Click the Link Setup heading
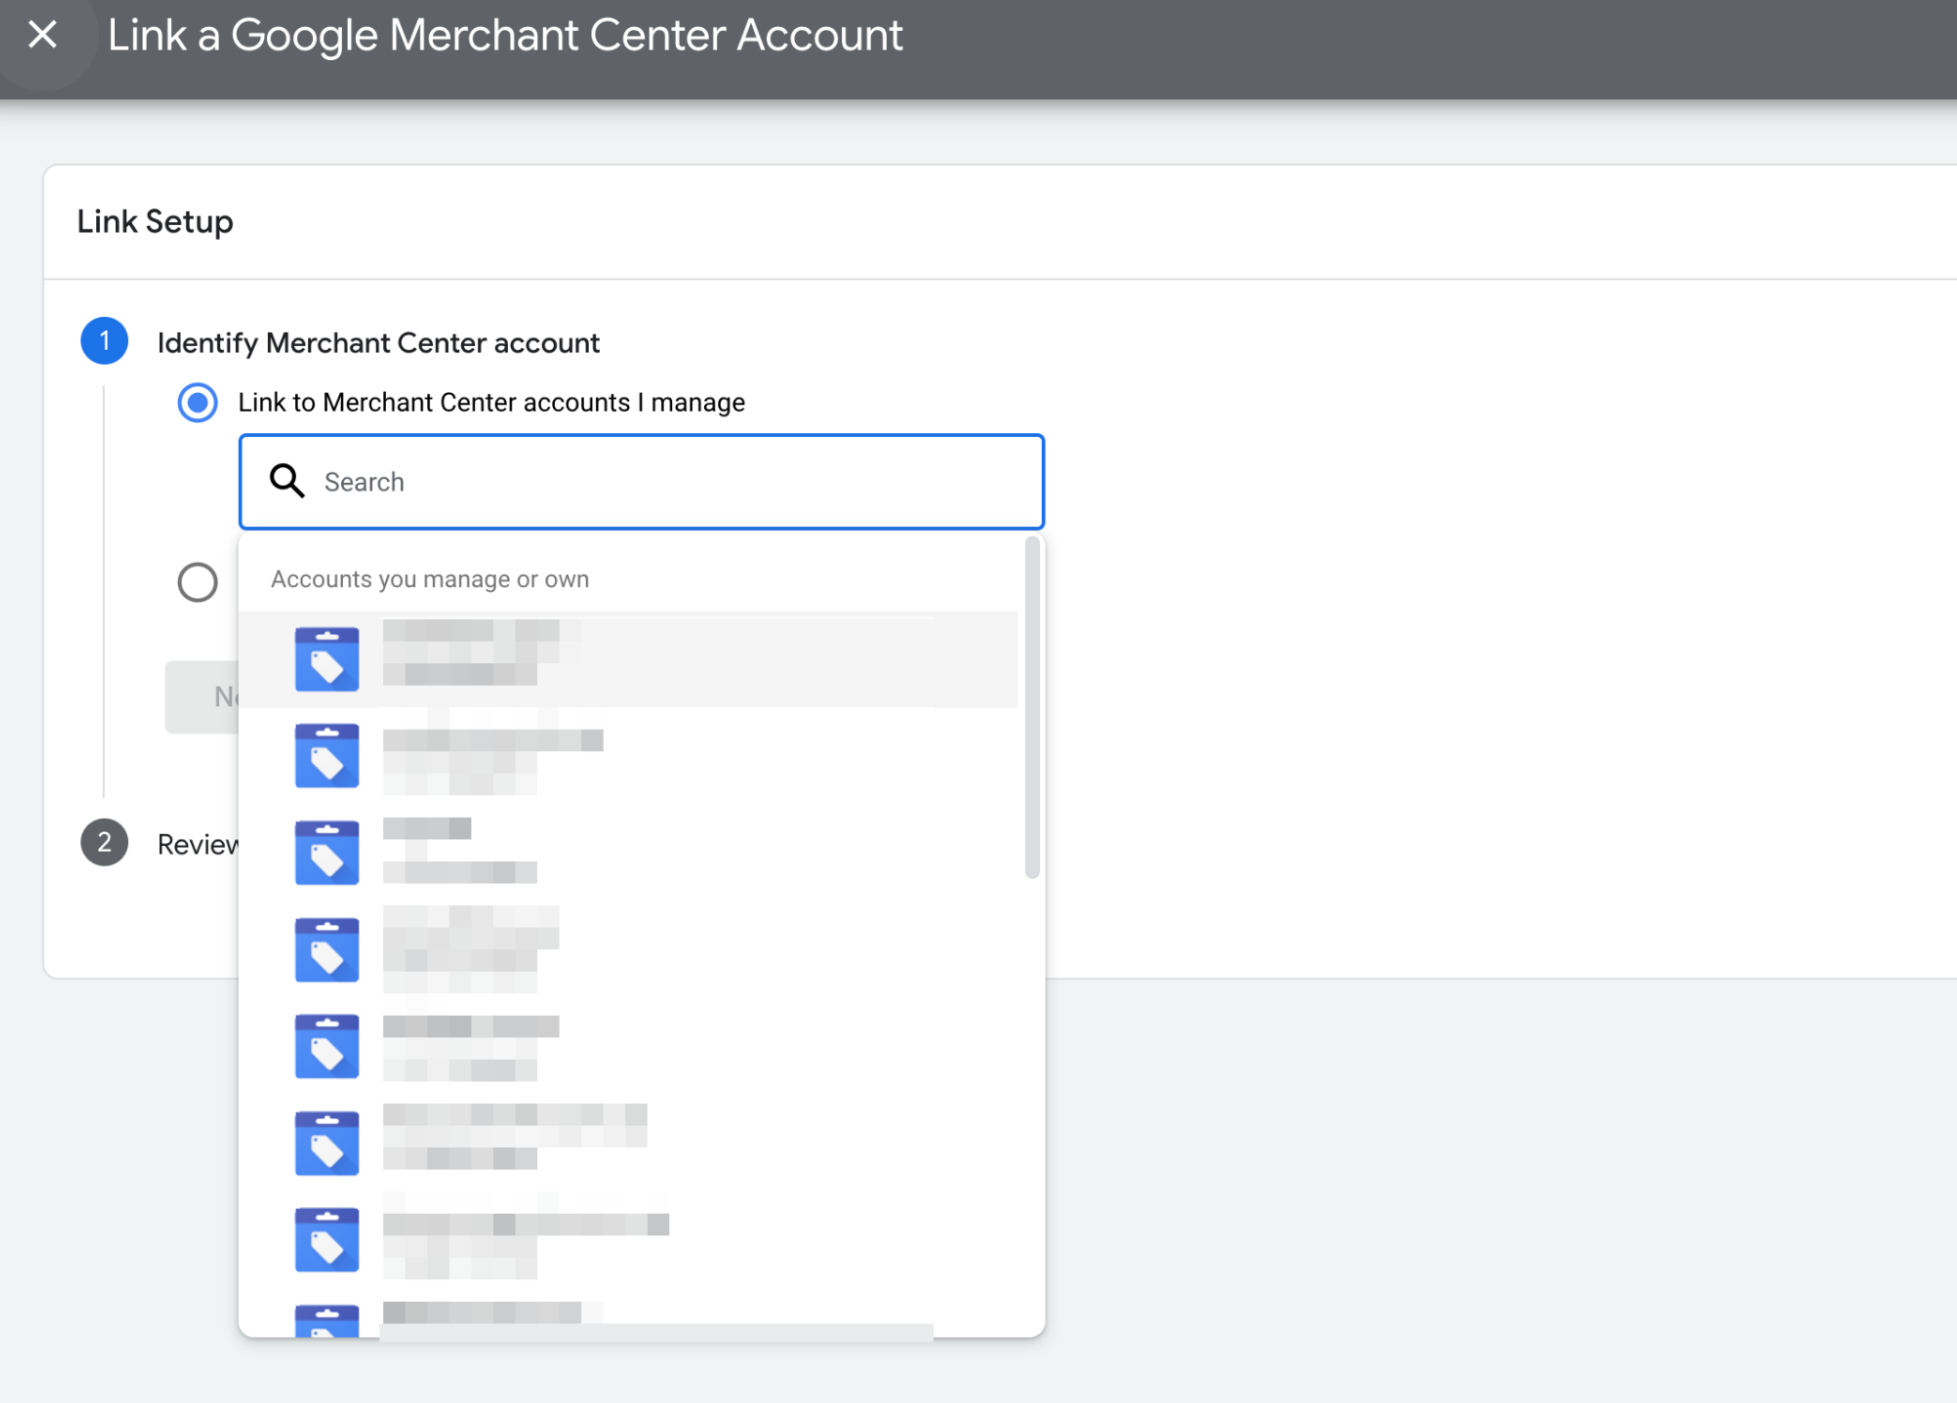 click(x=155, y=222)
